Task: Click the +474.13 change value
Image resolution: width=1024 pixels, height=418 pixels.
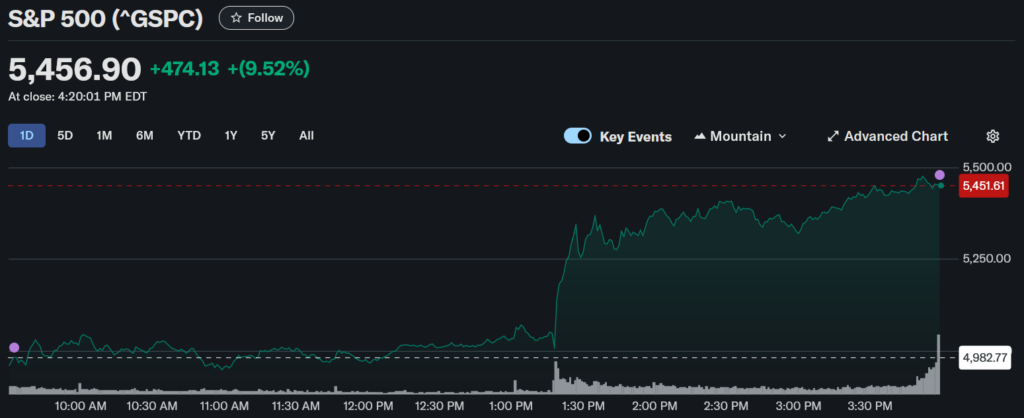Action: [185, 69]
